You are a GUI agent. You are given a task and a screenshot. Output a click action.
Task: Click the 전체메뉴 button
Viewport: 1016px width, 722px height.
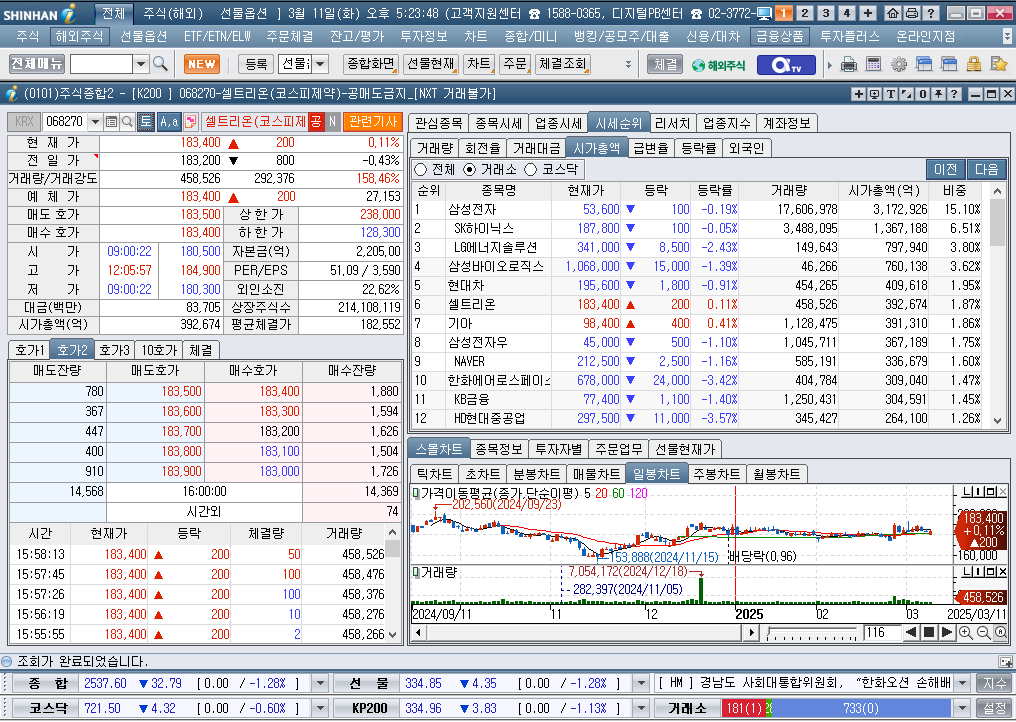point(37,64)
